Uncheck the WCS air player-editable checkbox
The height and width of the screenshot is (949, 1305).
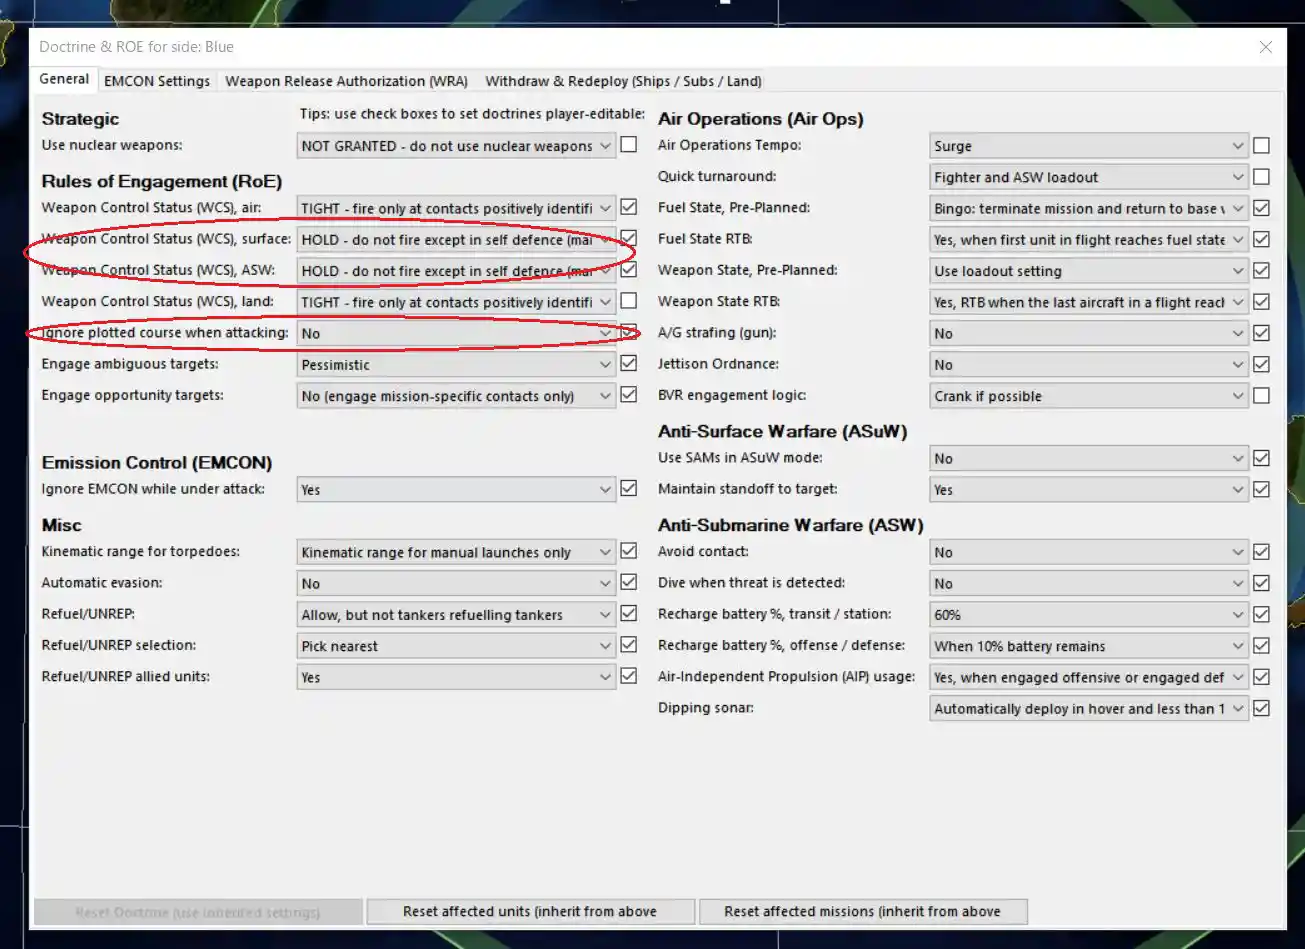pos(628,208)
